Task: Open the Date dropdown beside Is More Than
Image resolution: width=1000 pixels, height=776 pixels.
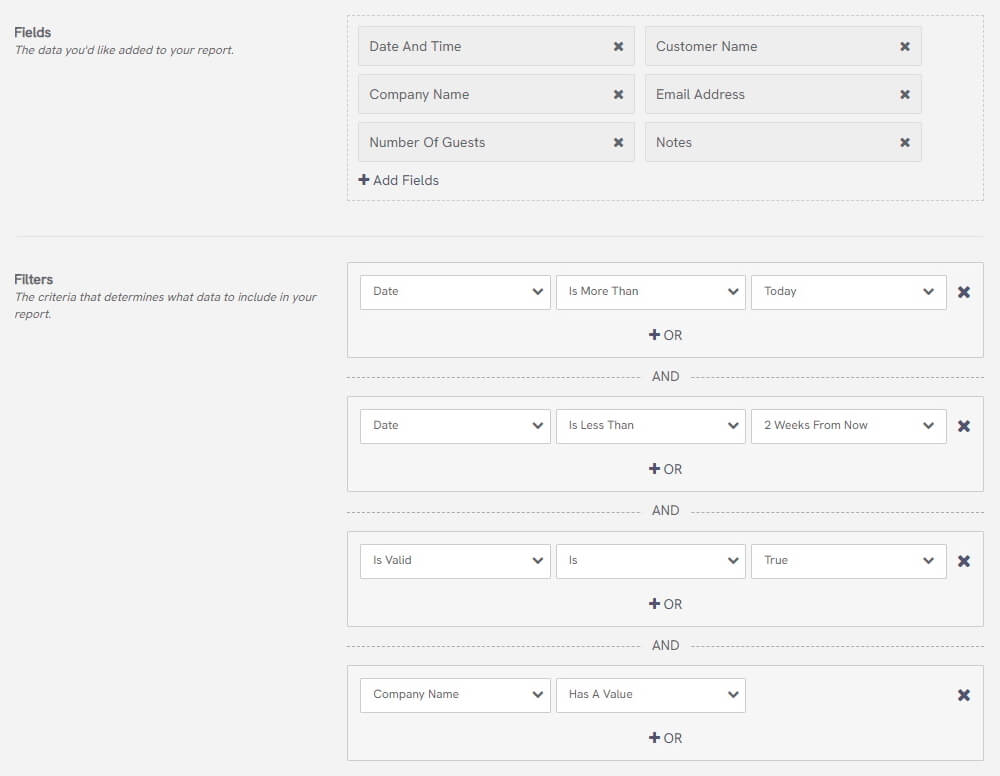Action: (455, 292)
